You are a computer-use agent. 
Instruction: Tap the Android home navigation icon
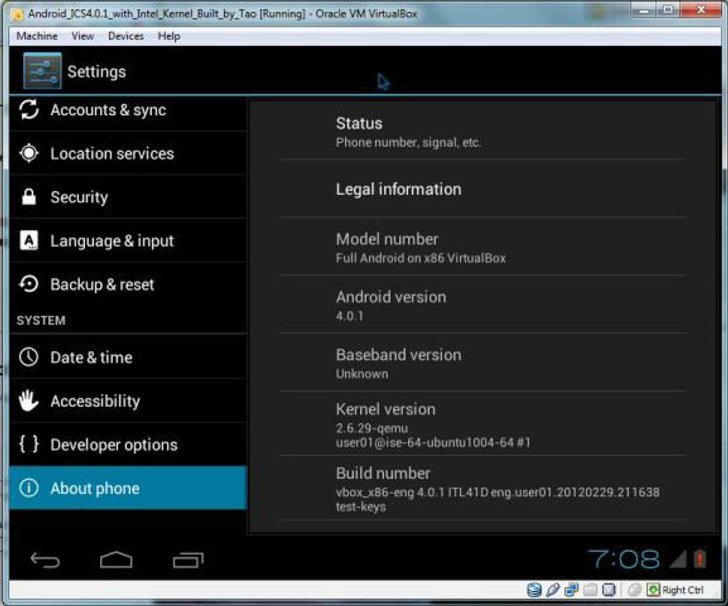pyautogui.click(x=116, y=560)
